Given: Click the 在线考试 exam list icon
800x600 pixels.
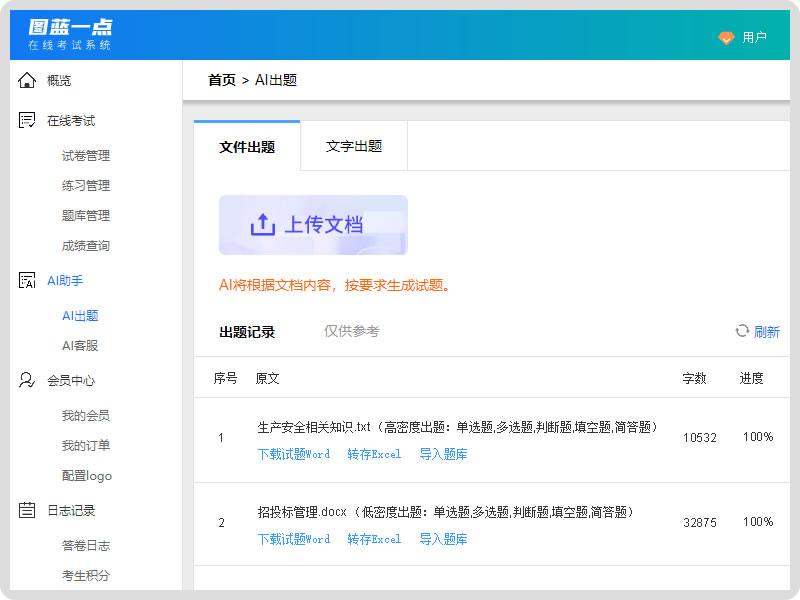Looking at the screenshot, I should [x=27, y=120].
